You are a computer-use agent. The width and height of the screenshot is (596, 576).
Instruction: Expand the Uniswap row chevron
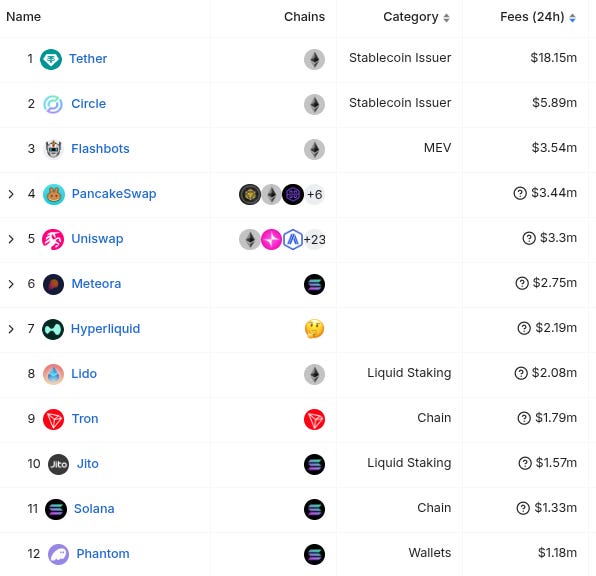(x=11, y=239)
